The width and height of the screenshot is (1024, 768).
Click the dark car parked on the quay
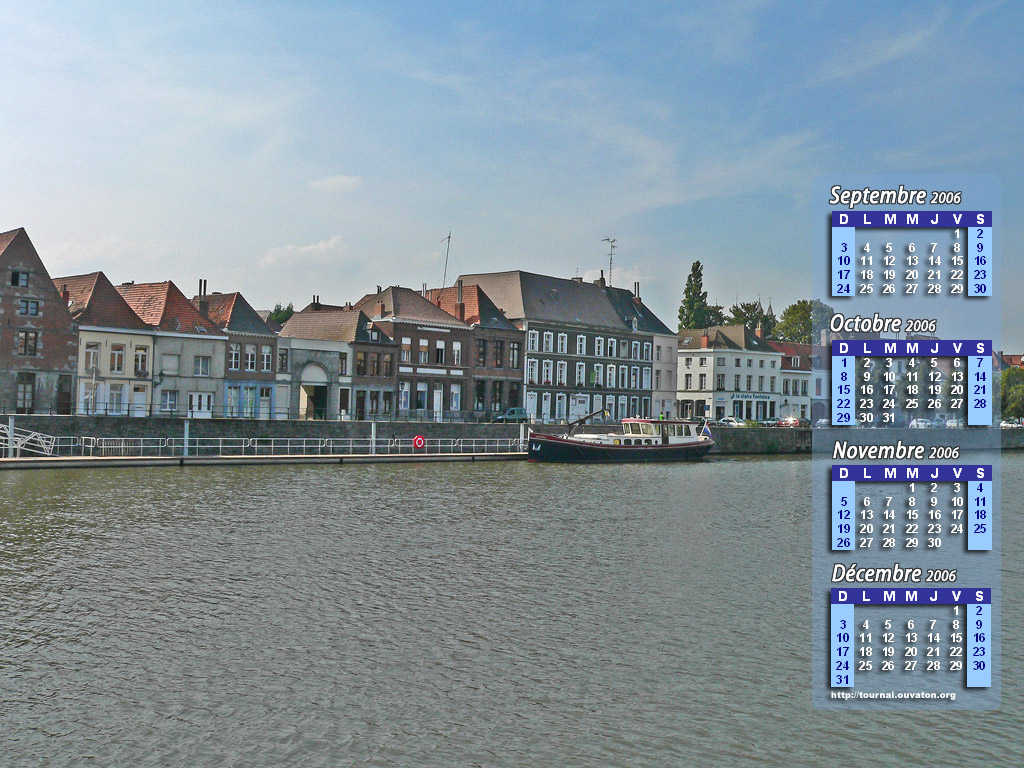(x=512, y=415)
